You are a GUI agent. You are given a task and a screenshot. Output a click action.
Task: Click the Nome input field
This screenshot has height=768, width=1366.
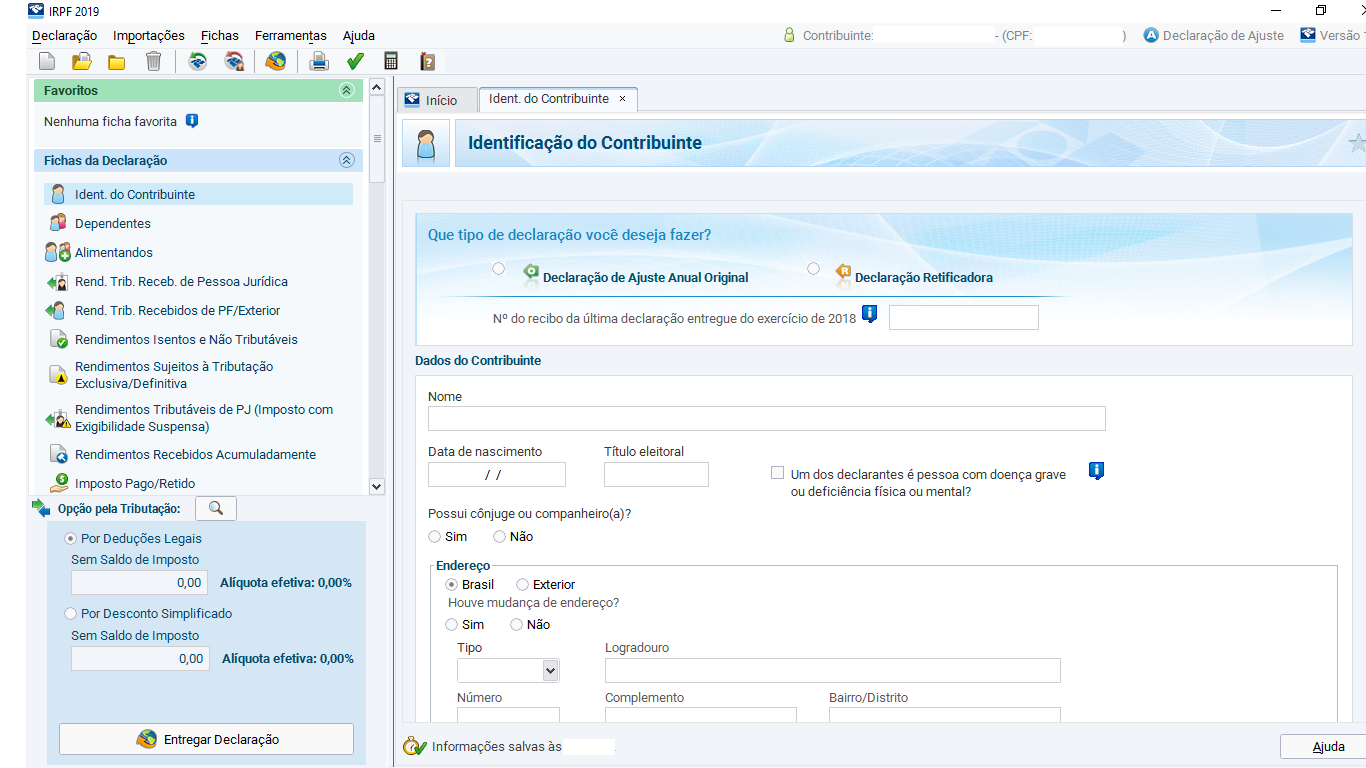click(766, 418)
